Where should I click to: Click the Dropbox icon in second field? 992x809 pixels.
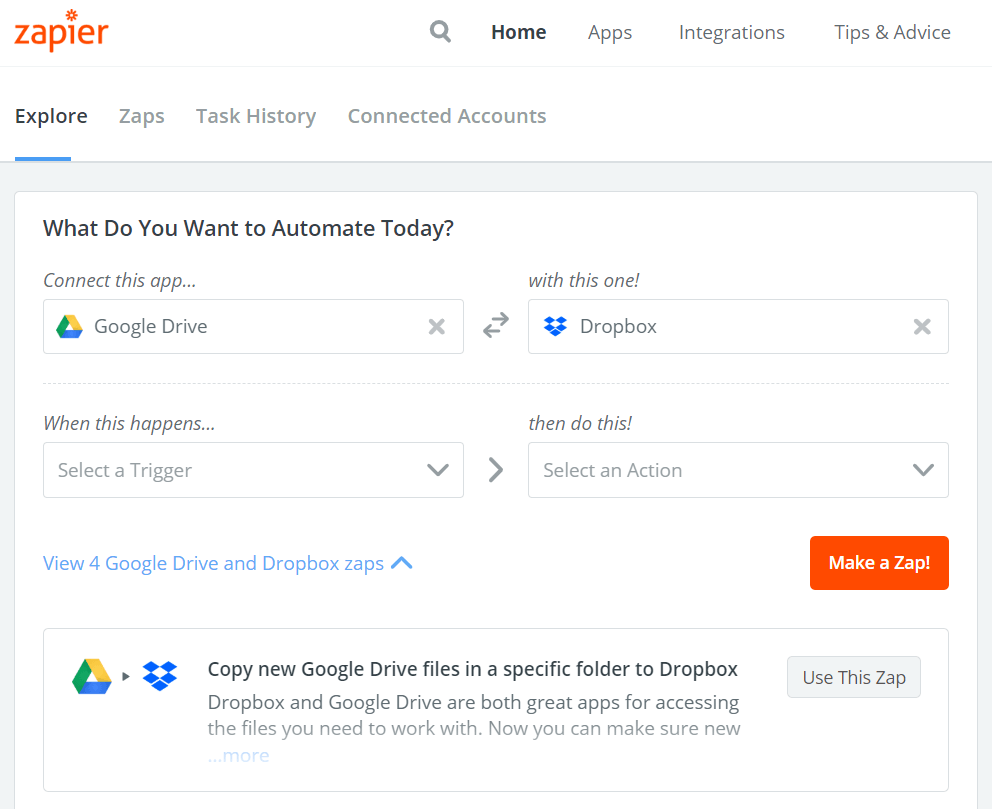[555, 326]
